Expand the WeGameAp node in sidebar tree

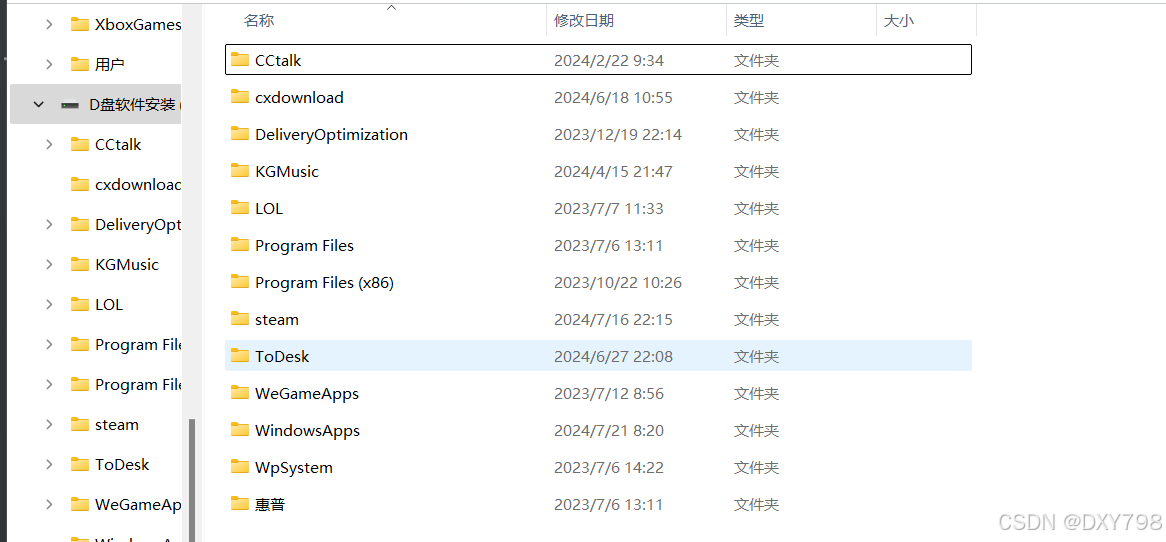tap(49, 504)
